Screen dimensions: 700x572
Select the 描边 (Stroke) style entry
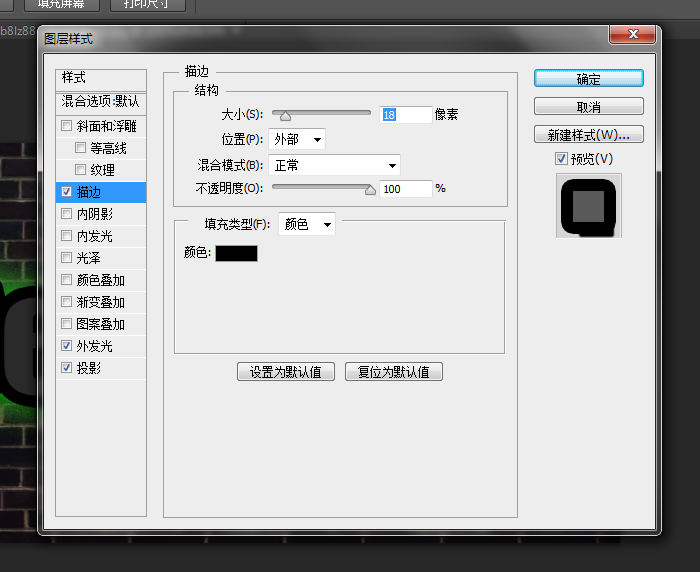[101, 192]
